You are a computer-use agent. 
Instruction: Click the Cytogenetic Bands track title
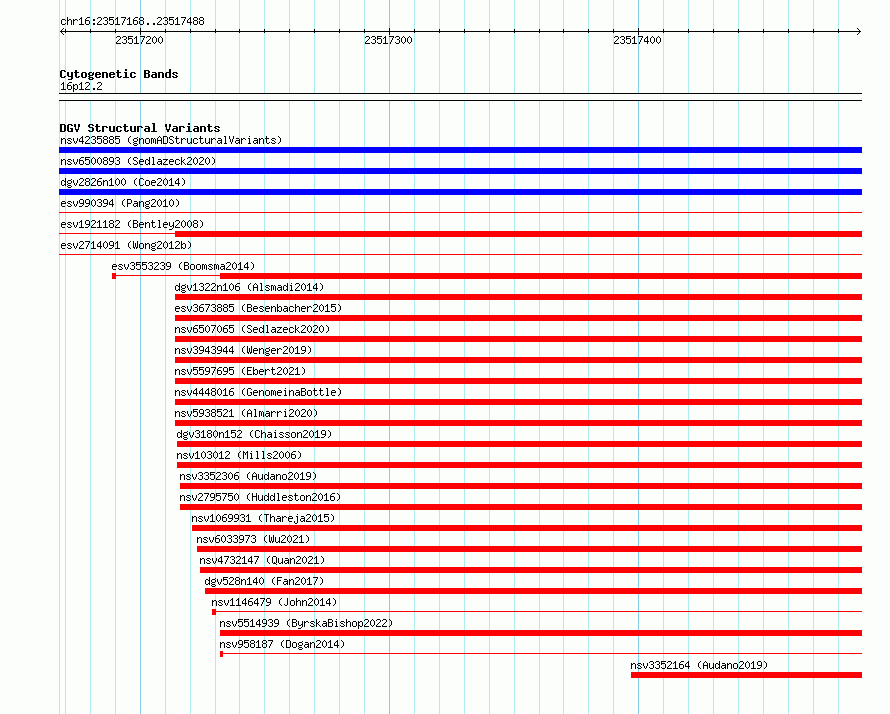pos(119,74)
